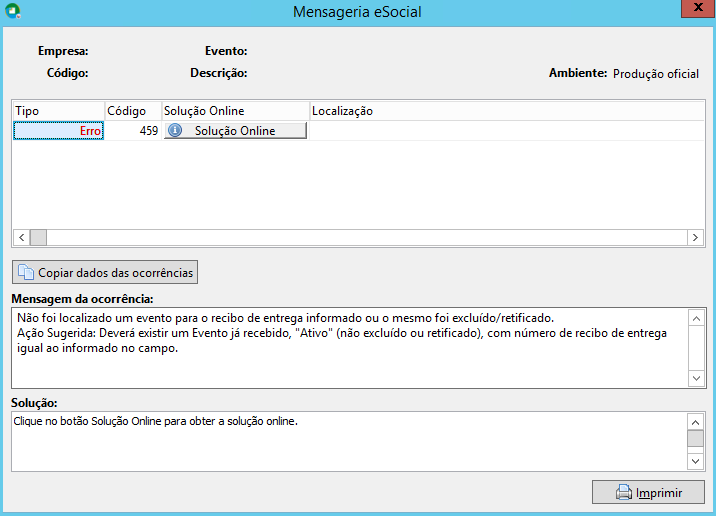
Task: Click inside the Solução text box
Action: 349,442
